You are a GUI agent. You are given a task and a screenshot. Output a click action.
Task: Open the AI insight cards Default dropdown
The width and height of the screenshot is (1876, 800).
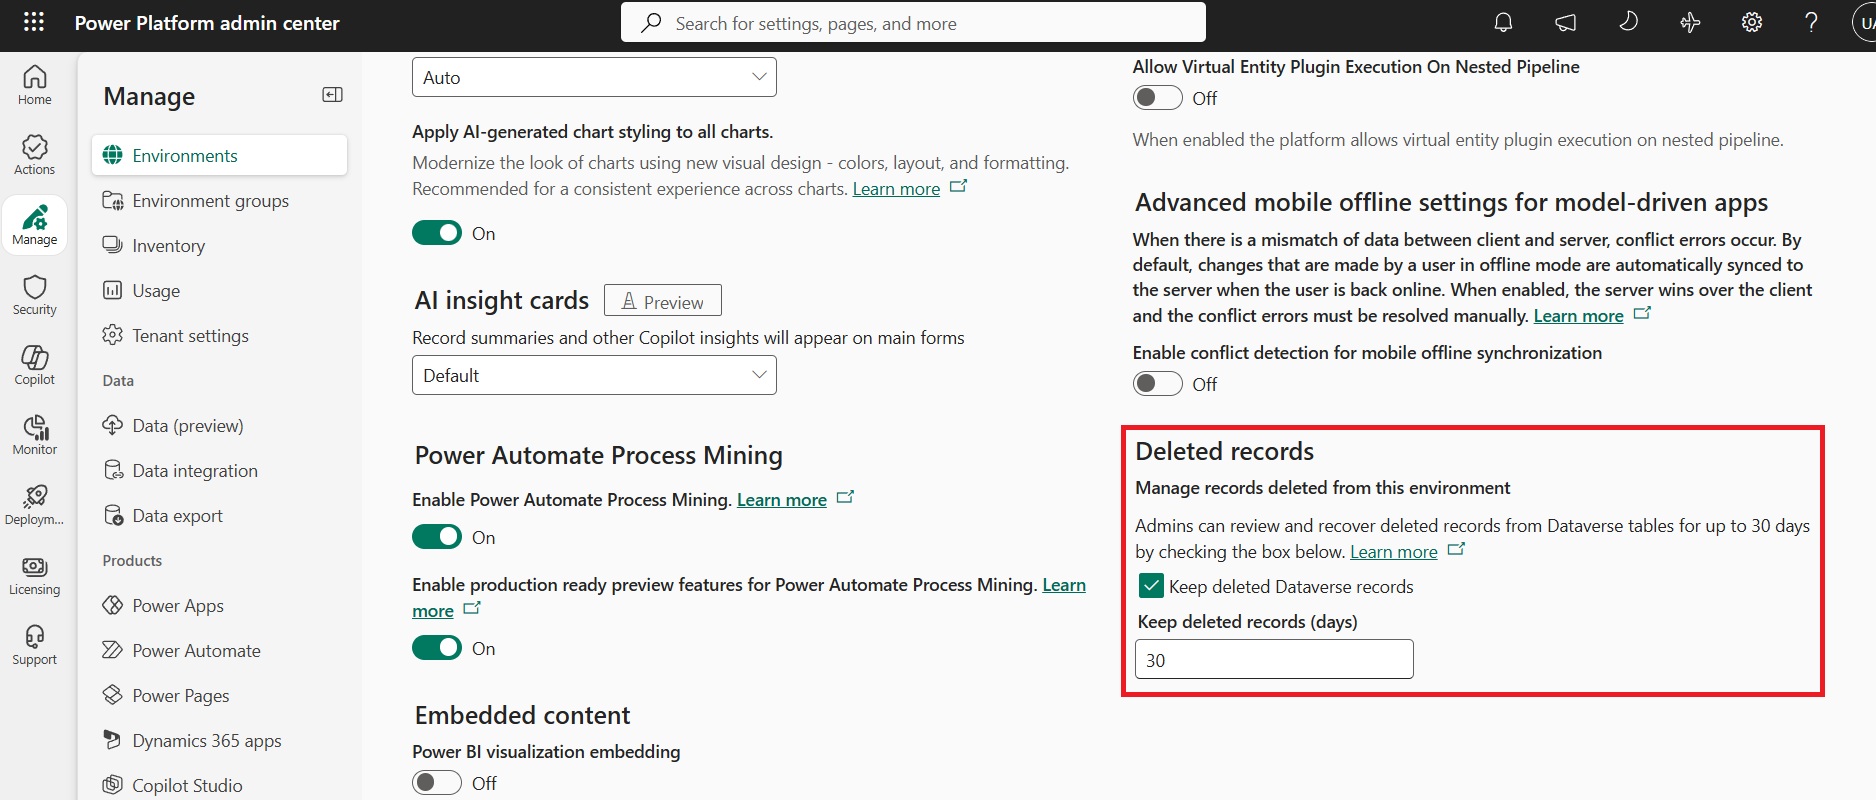[594, 376]
